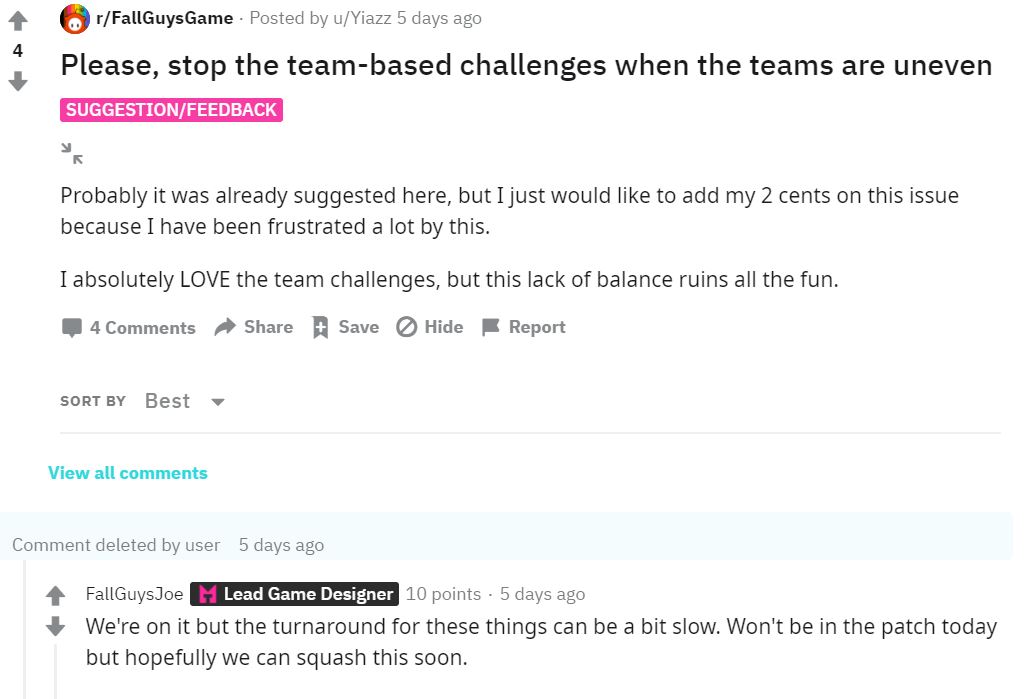Report the post with flag icon
1034x699 pixels.
point(524,327)
